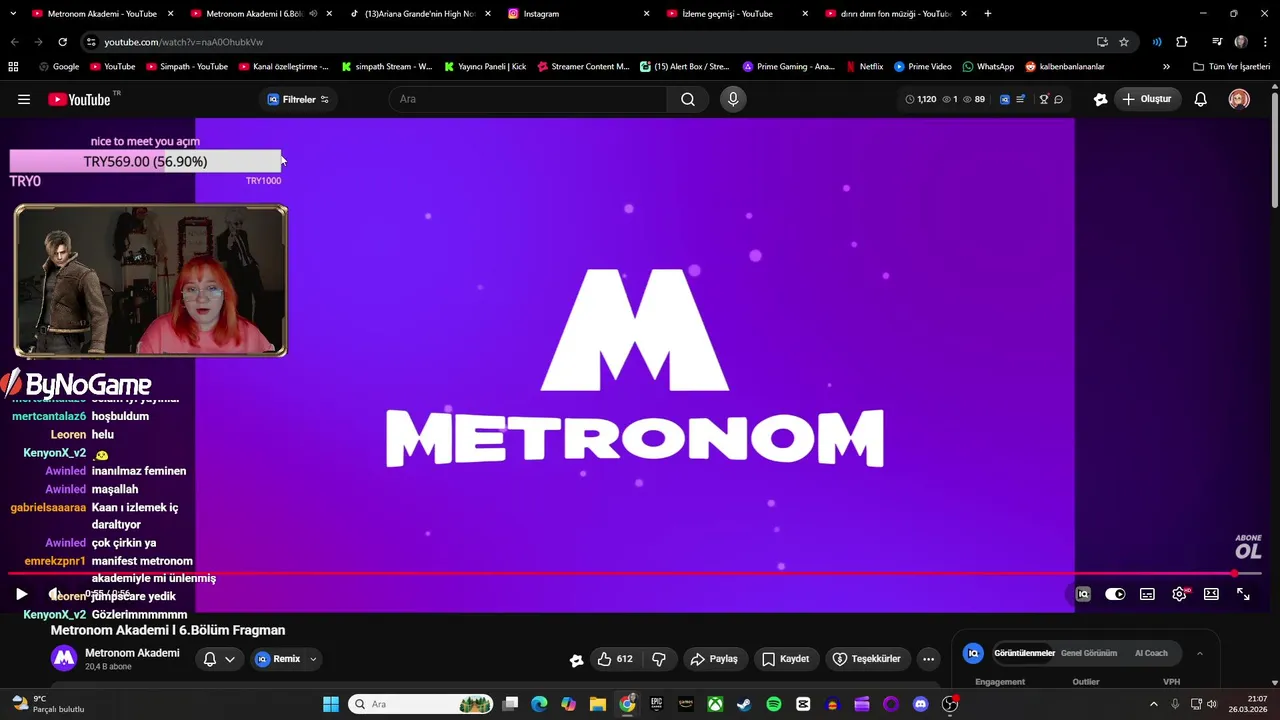Play the video with the play button

point(21,594)
